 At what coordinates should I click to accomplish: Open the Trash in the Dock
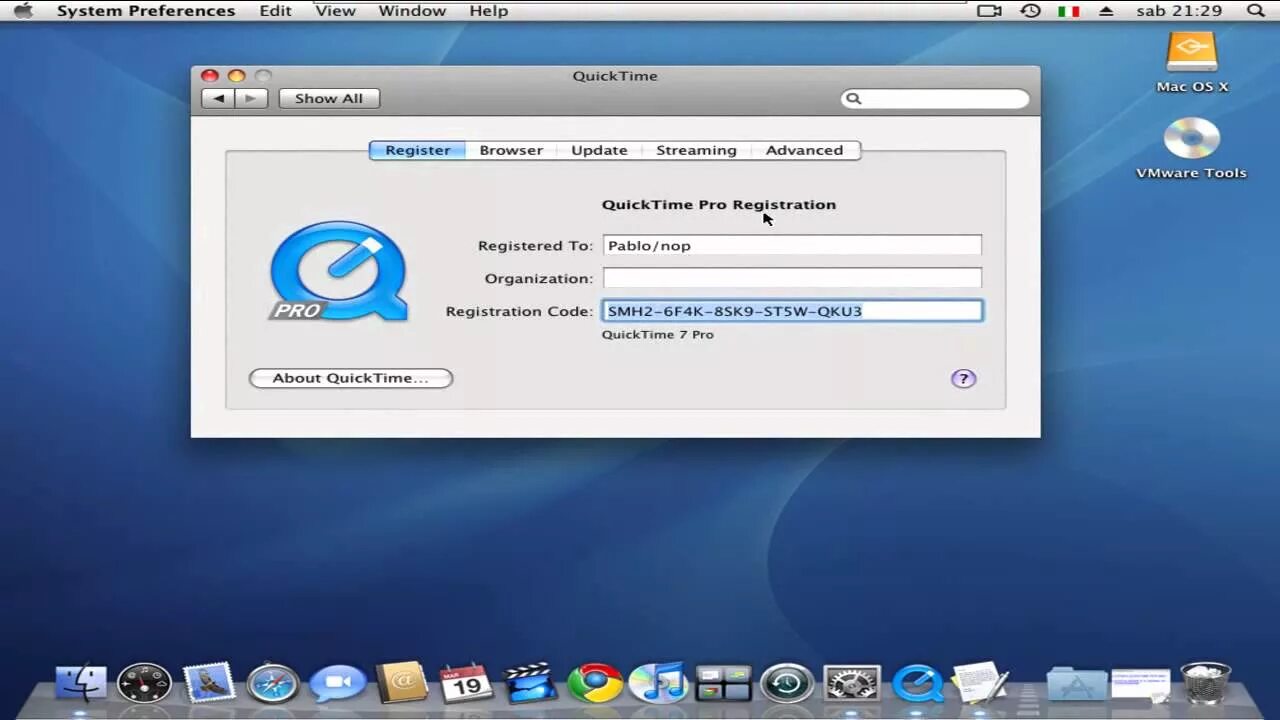point(1205,683)
